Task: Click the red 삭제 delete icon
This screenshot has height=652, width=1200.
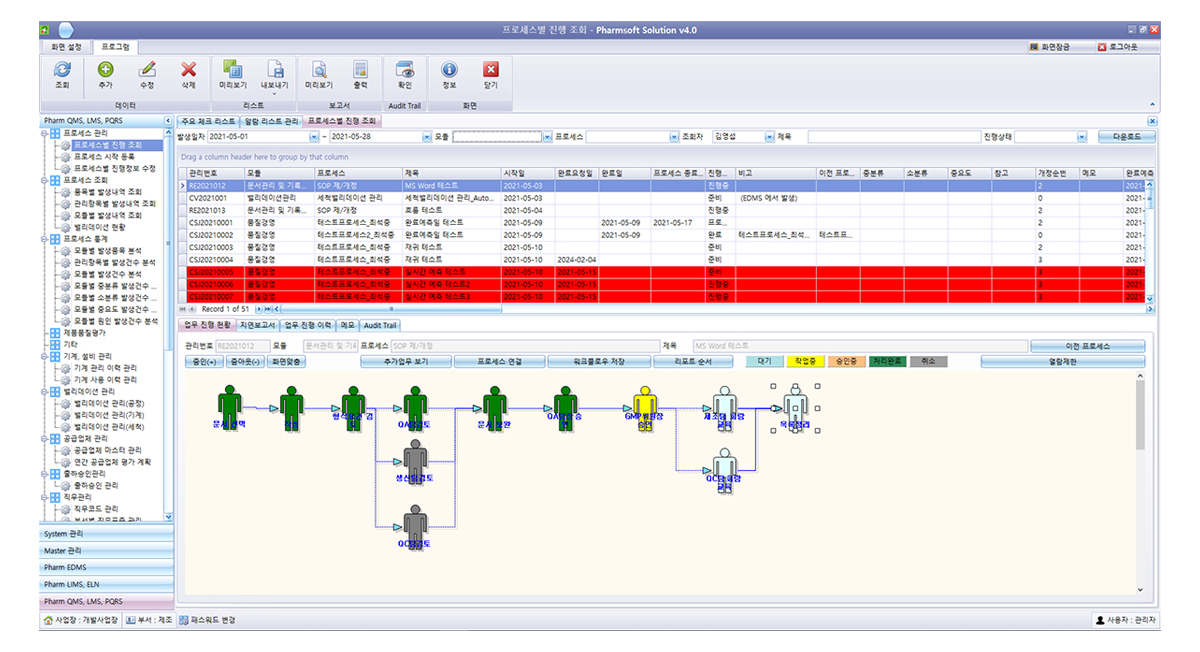Action: [x=188, y=70]
